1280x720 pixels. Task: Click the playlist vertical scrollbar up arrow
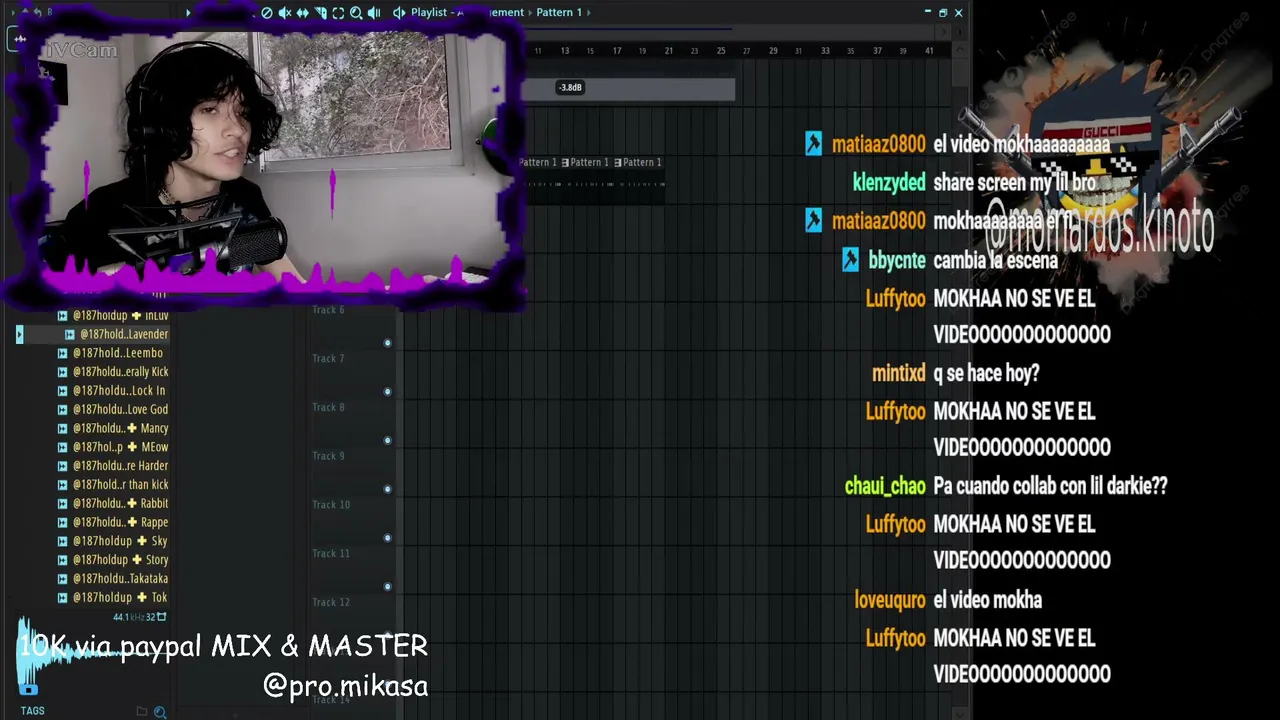959,50
